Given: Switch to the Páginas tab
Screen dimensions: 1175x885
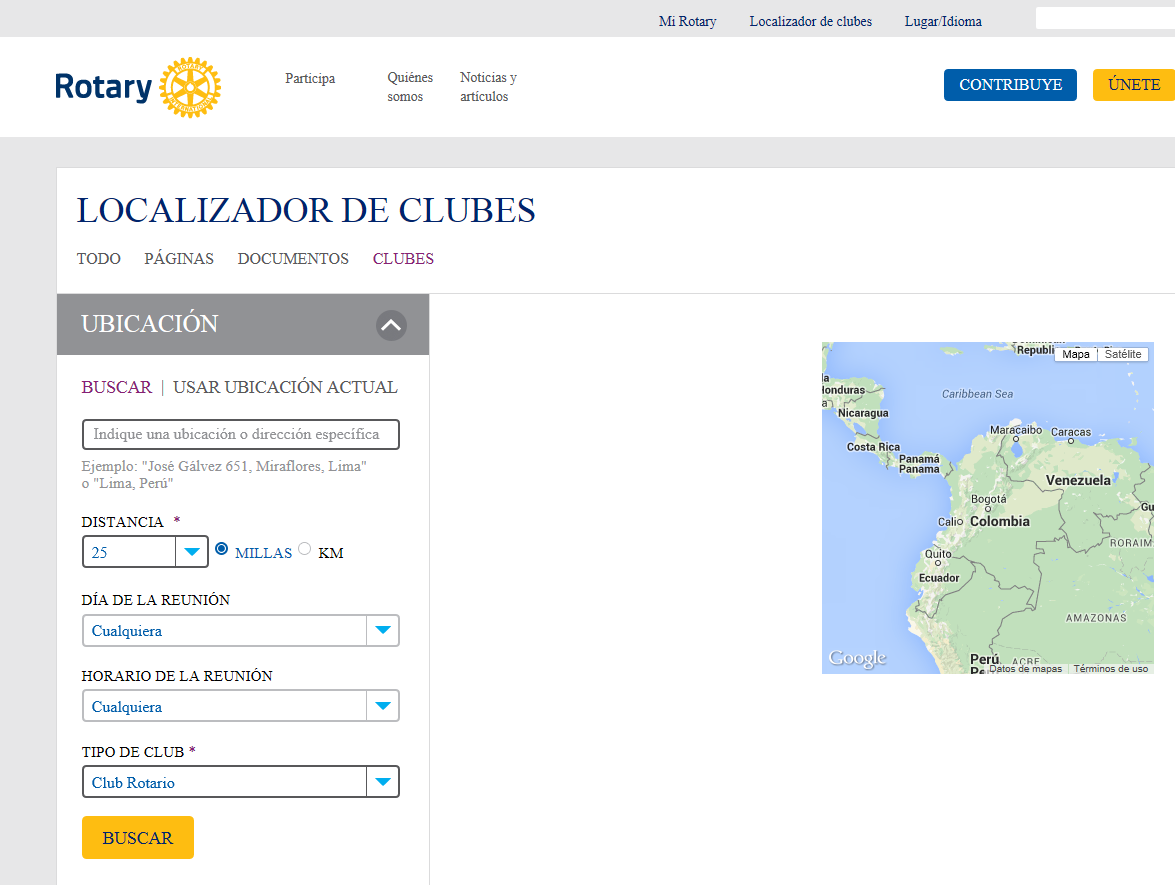Looking at the screenshot, I should pos(179,259).
